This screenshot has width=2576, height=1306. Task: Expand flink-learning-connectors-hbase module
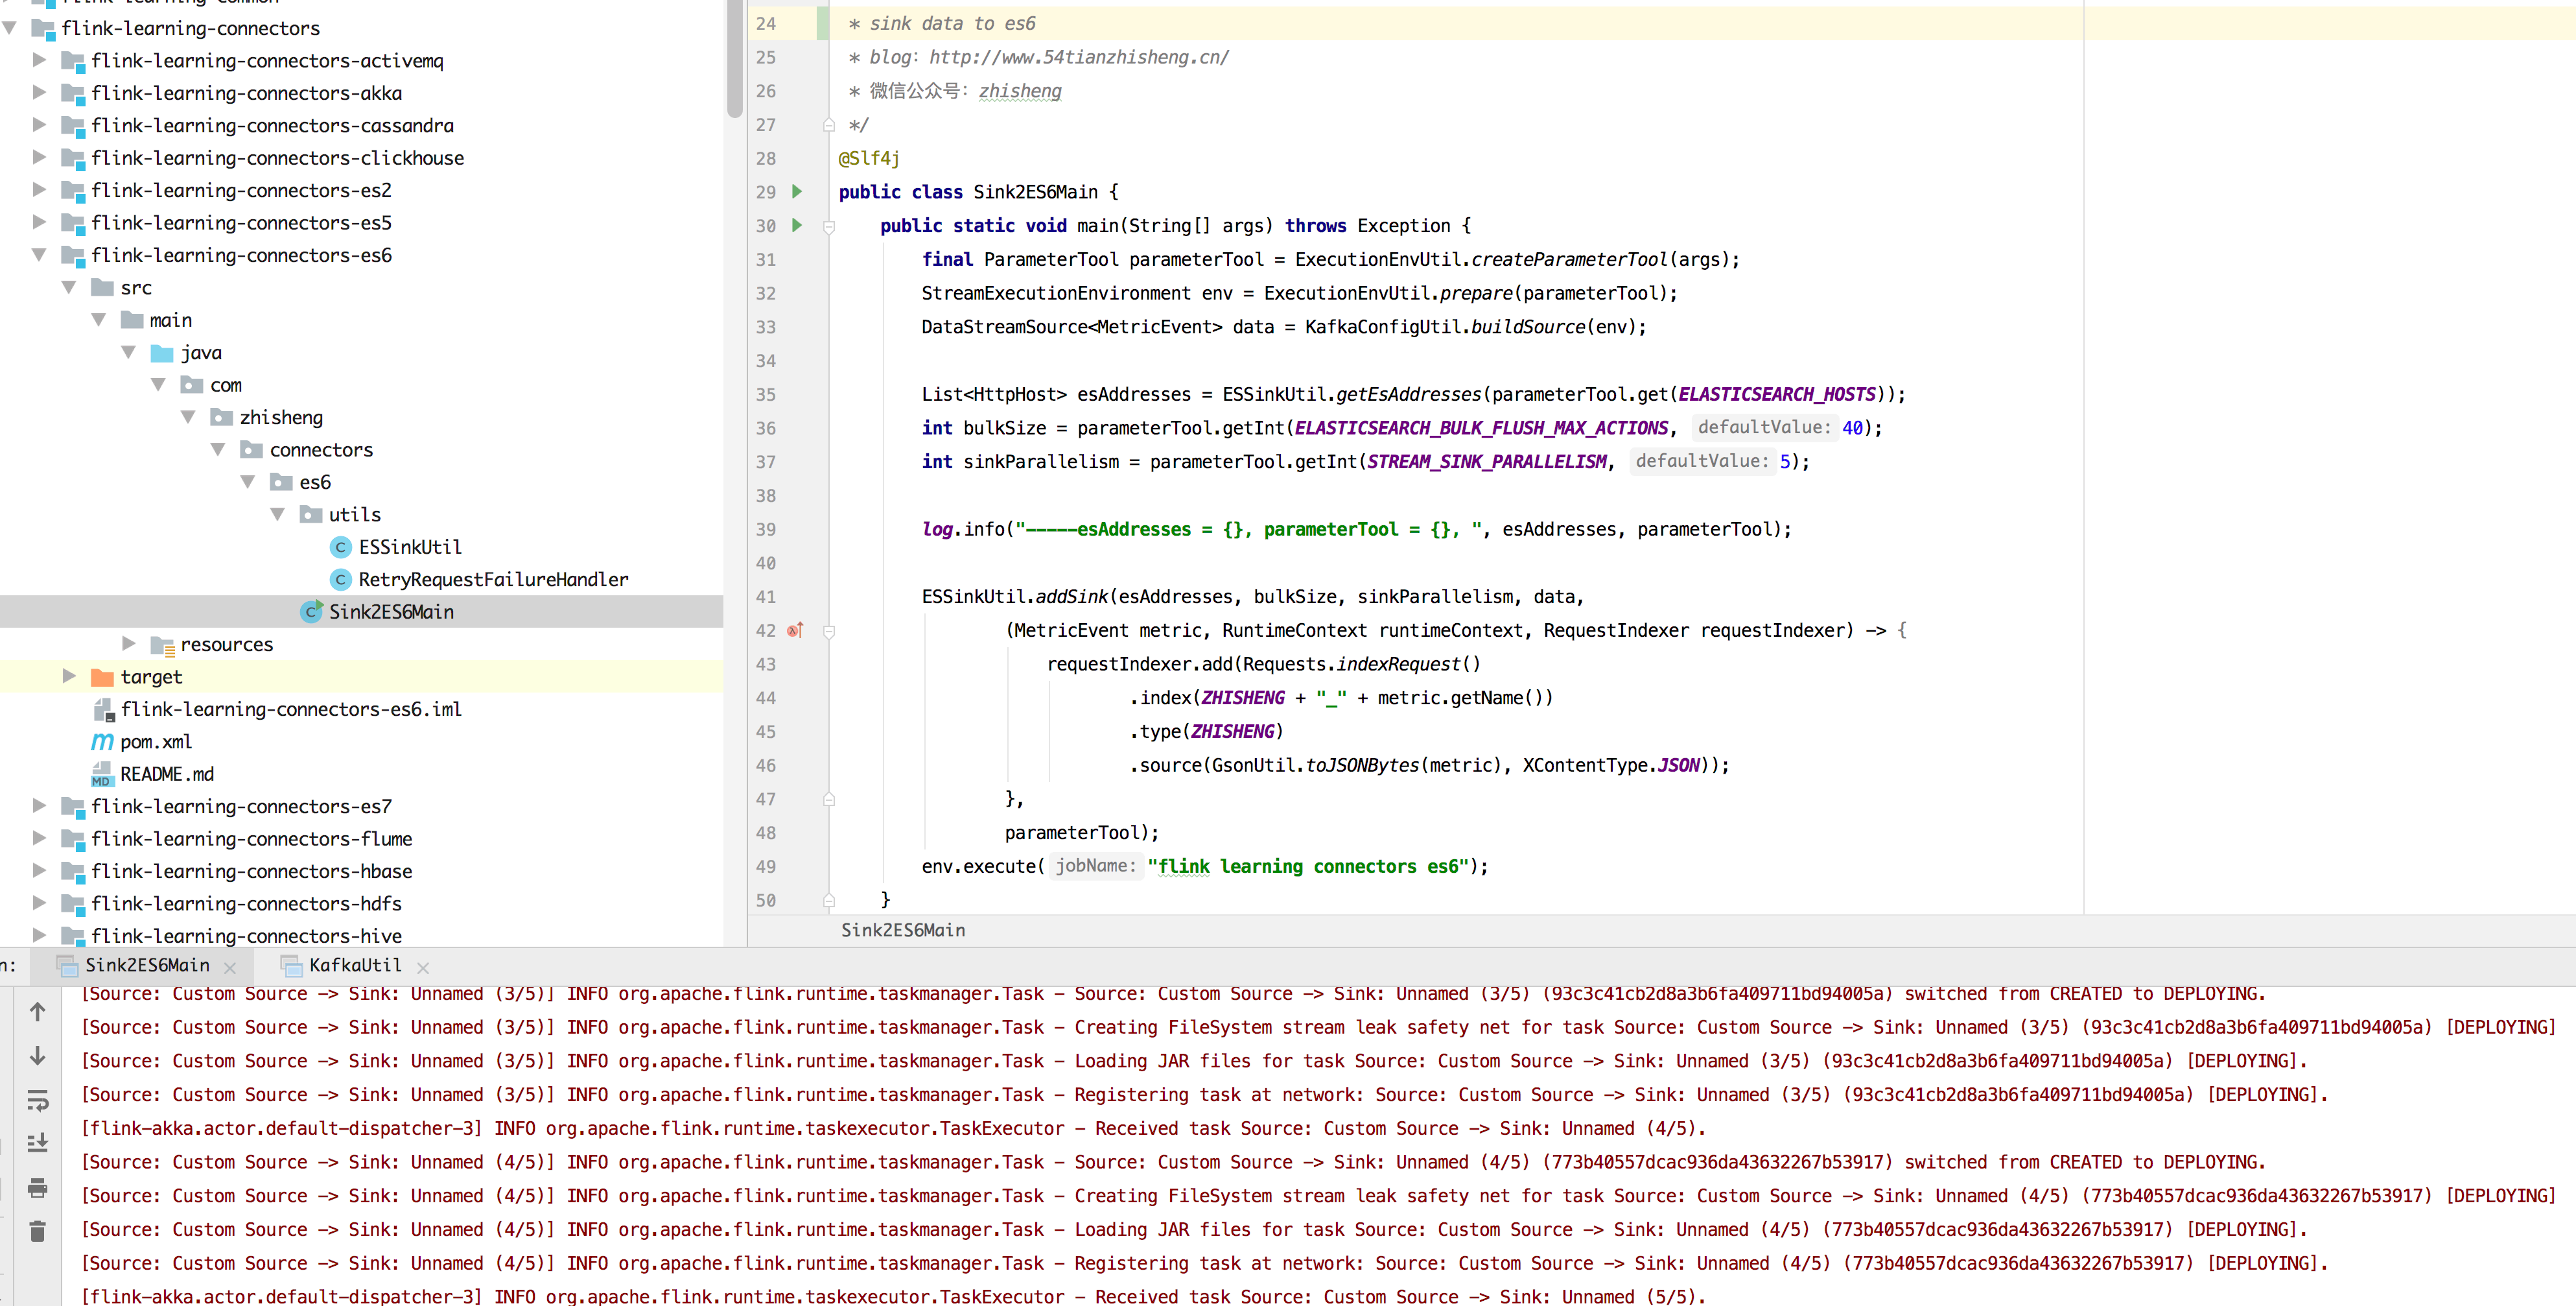39,870
